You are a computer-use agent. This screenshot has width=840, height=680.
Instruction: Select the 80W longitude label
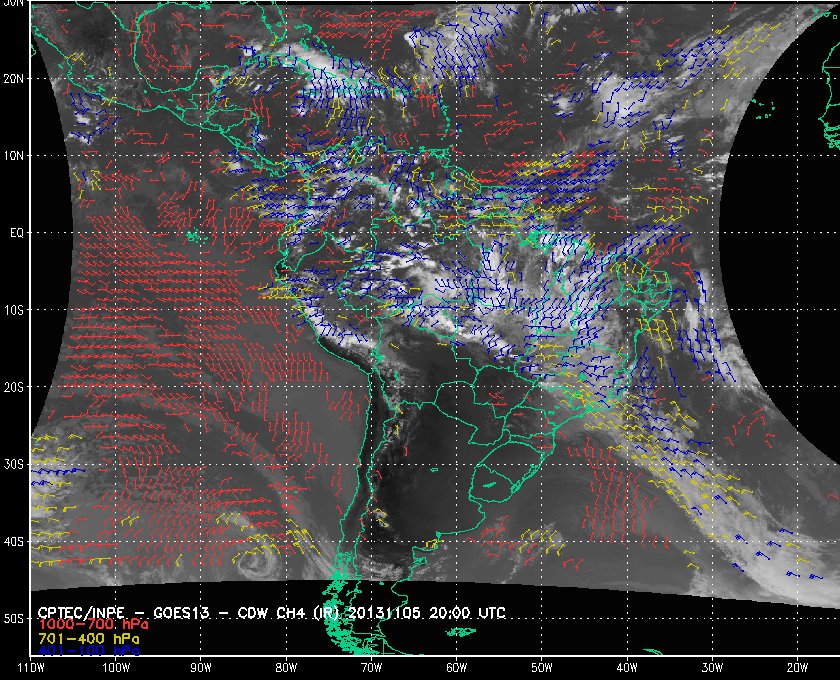pyautogui.click(x=286, y=667)
